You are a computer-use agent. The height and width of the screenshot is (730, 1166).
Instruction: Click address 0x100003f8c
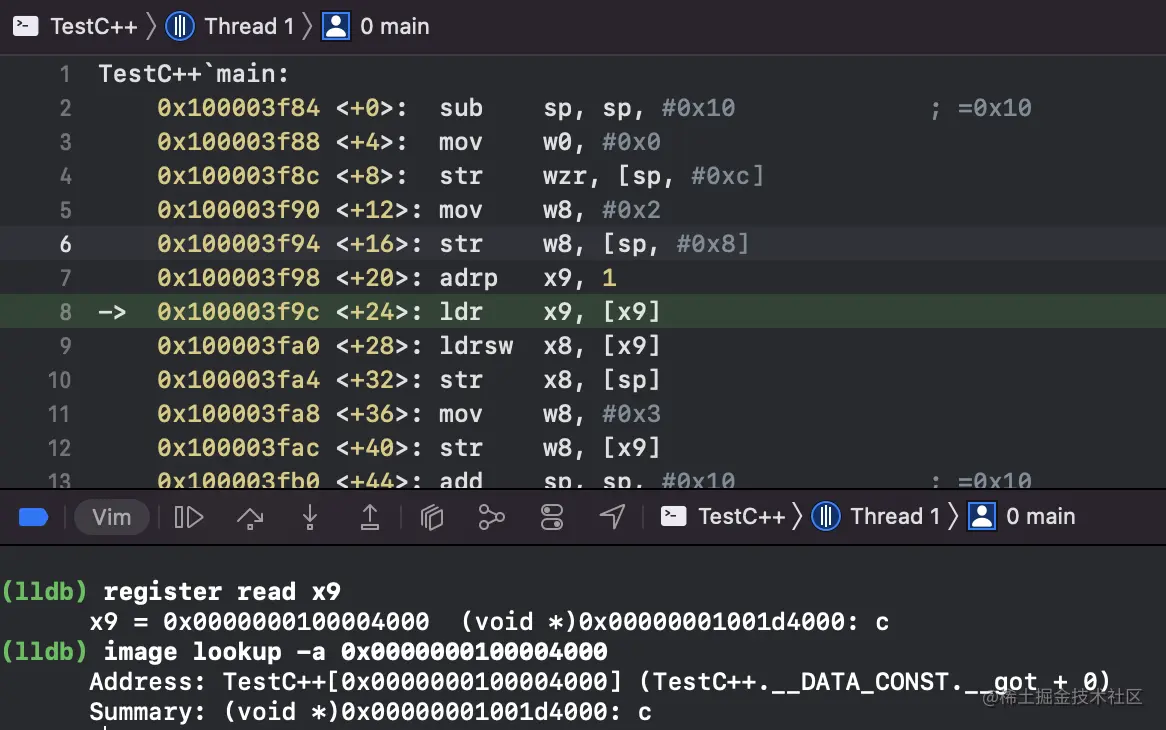coord(239,176)
